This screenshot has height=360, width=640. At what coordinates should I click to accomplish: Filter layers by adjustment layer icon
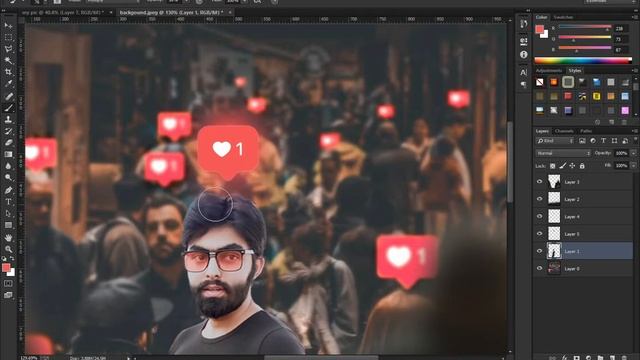(x=593, y=141)
